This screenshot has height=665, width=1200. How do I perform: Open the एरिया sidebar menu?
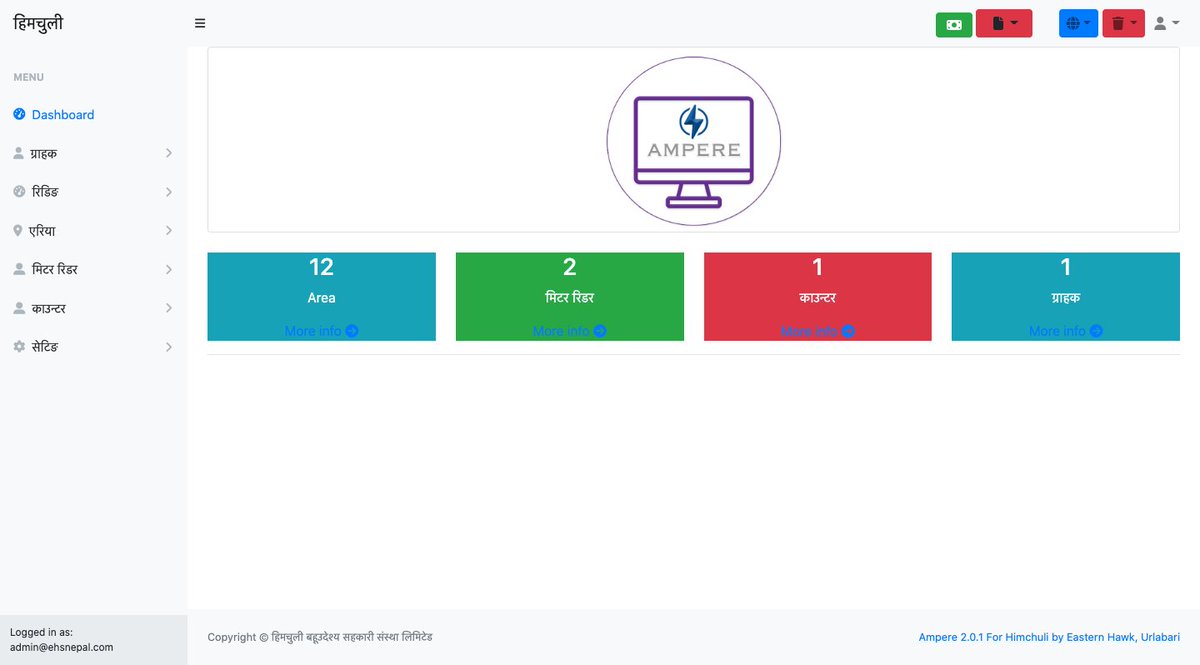tap(93, 231)
